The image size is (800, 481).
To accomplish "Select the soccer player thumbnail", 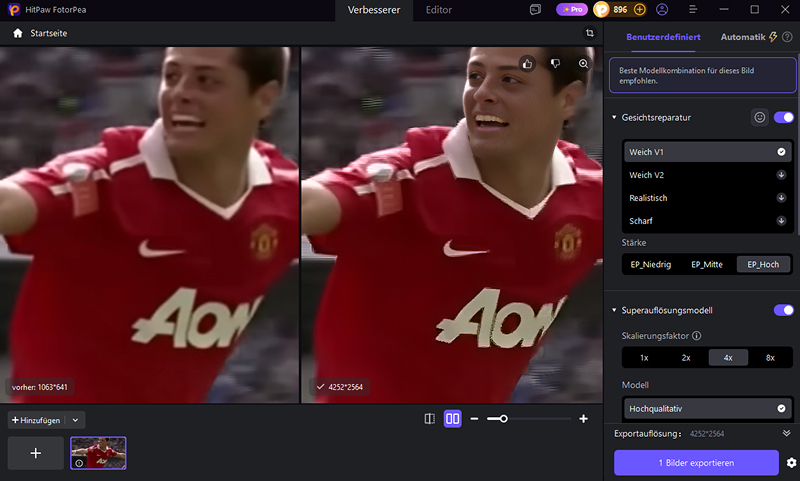I will pyautogui.click(x=98, y=453).
